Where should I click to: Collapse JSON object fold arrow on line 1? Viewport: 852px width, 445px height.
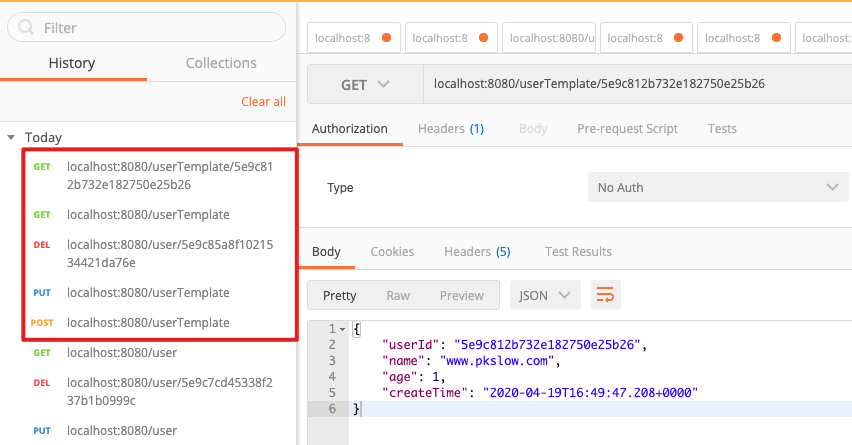[342, 329]
